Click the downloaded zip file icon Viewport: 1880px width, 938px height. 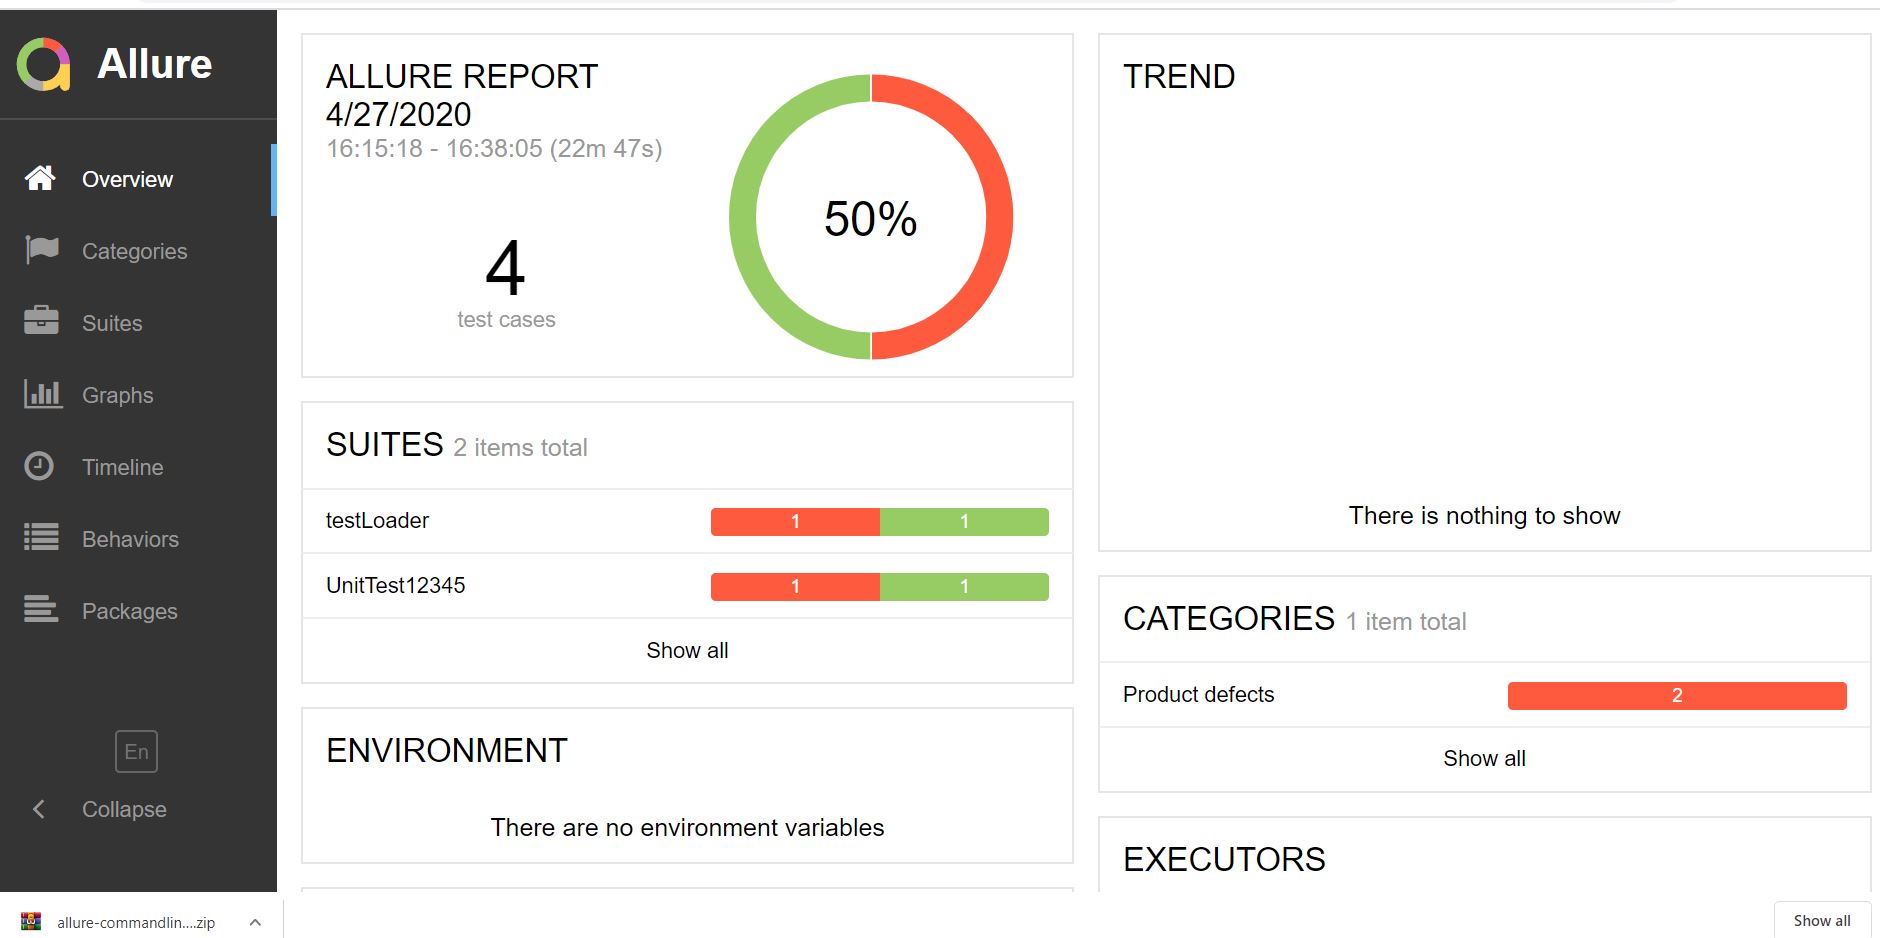point(31,922)
